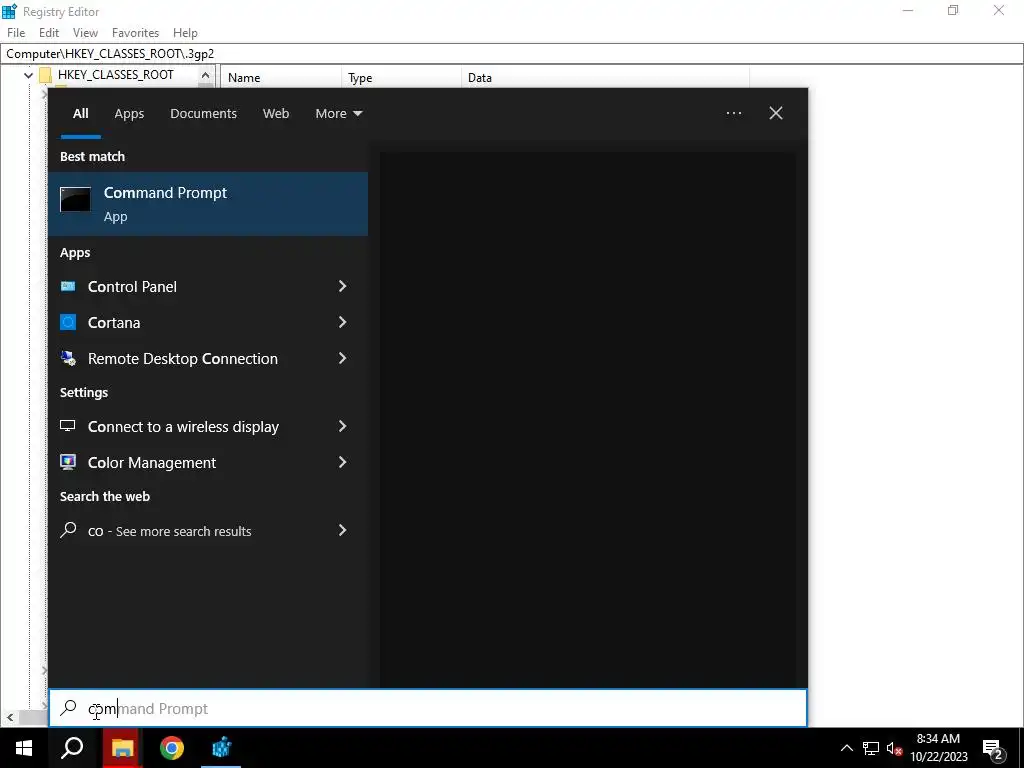Expand Cortana result details arrow

point(342,322)
